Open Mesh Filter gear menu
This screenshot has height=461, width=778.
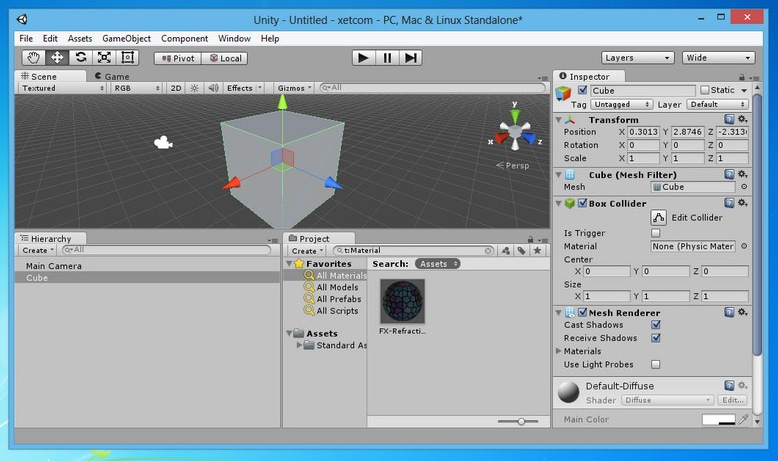(x=743, y=174)
